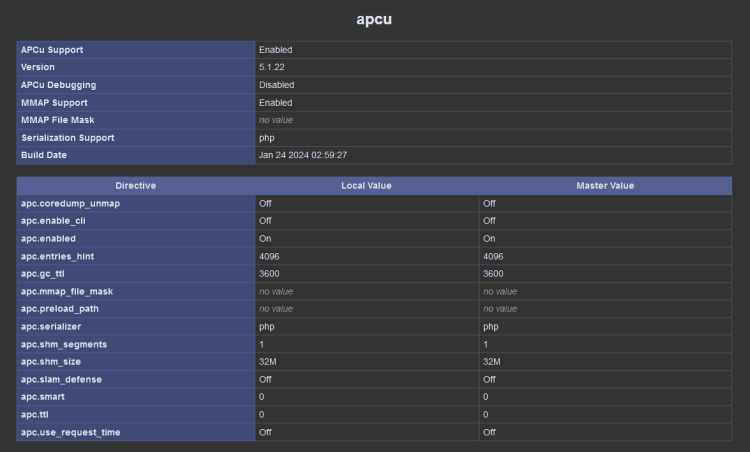Click the apc.slam_defense directive name
750x452 pixels.
pyautogui.click(x=61, y=379)
